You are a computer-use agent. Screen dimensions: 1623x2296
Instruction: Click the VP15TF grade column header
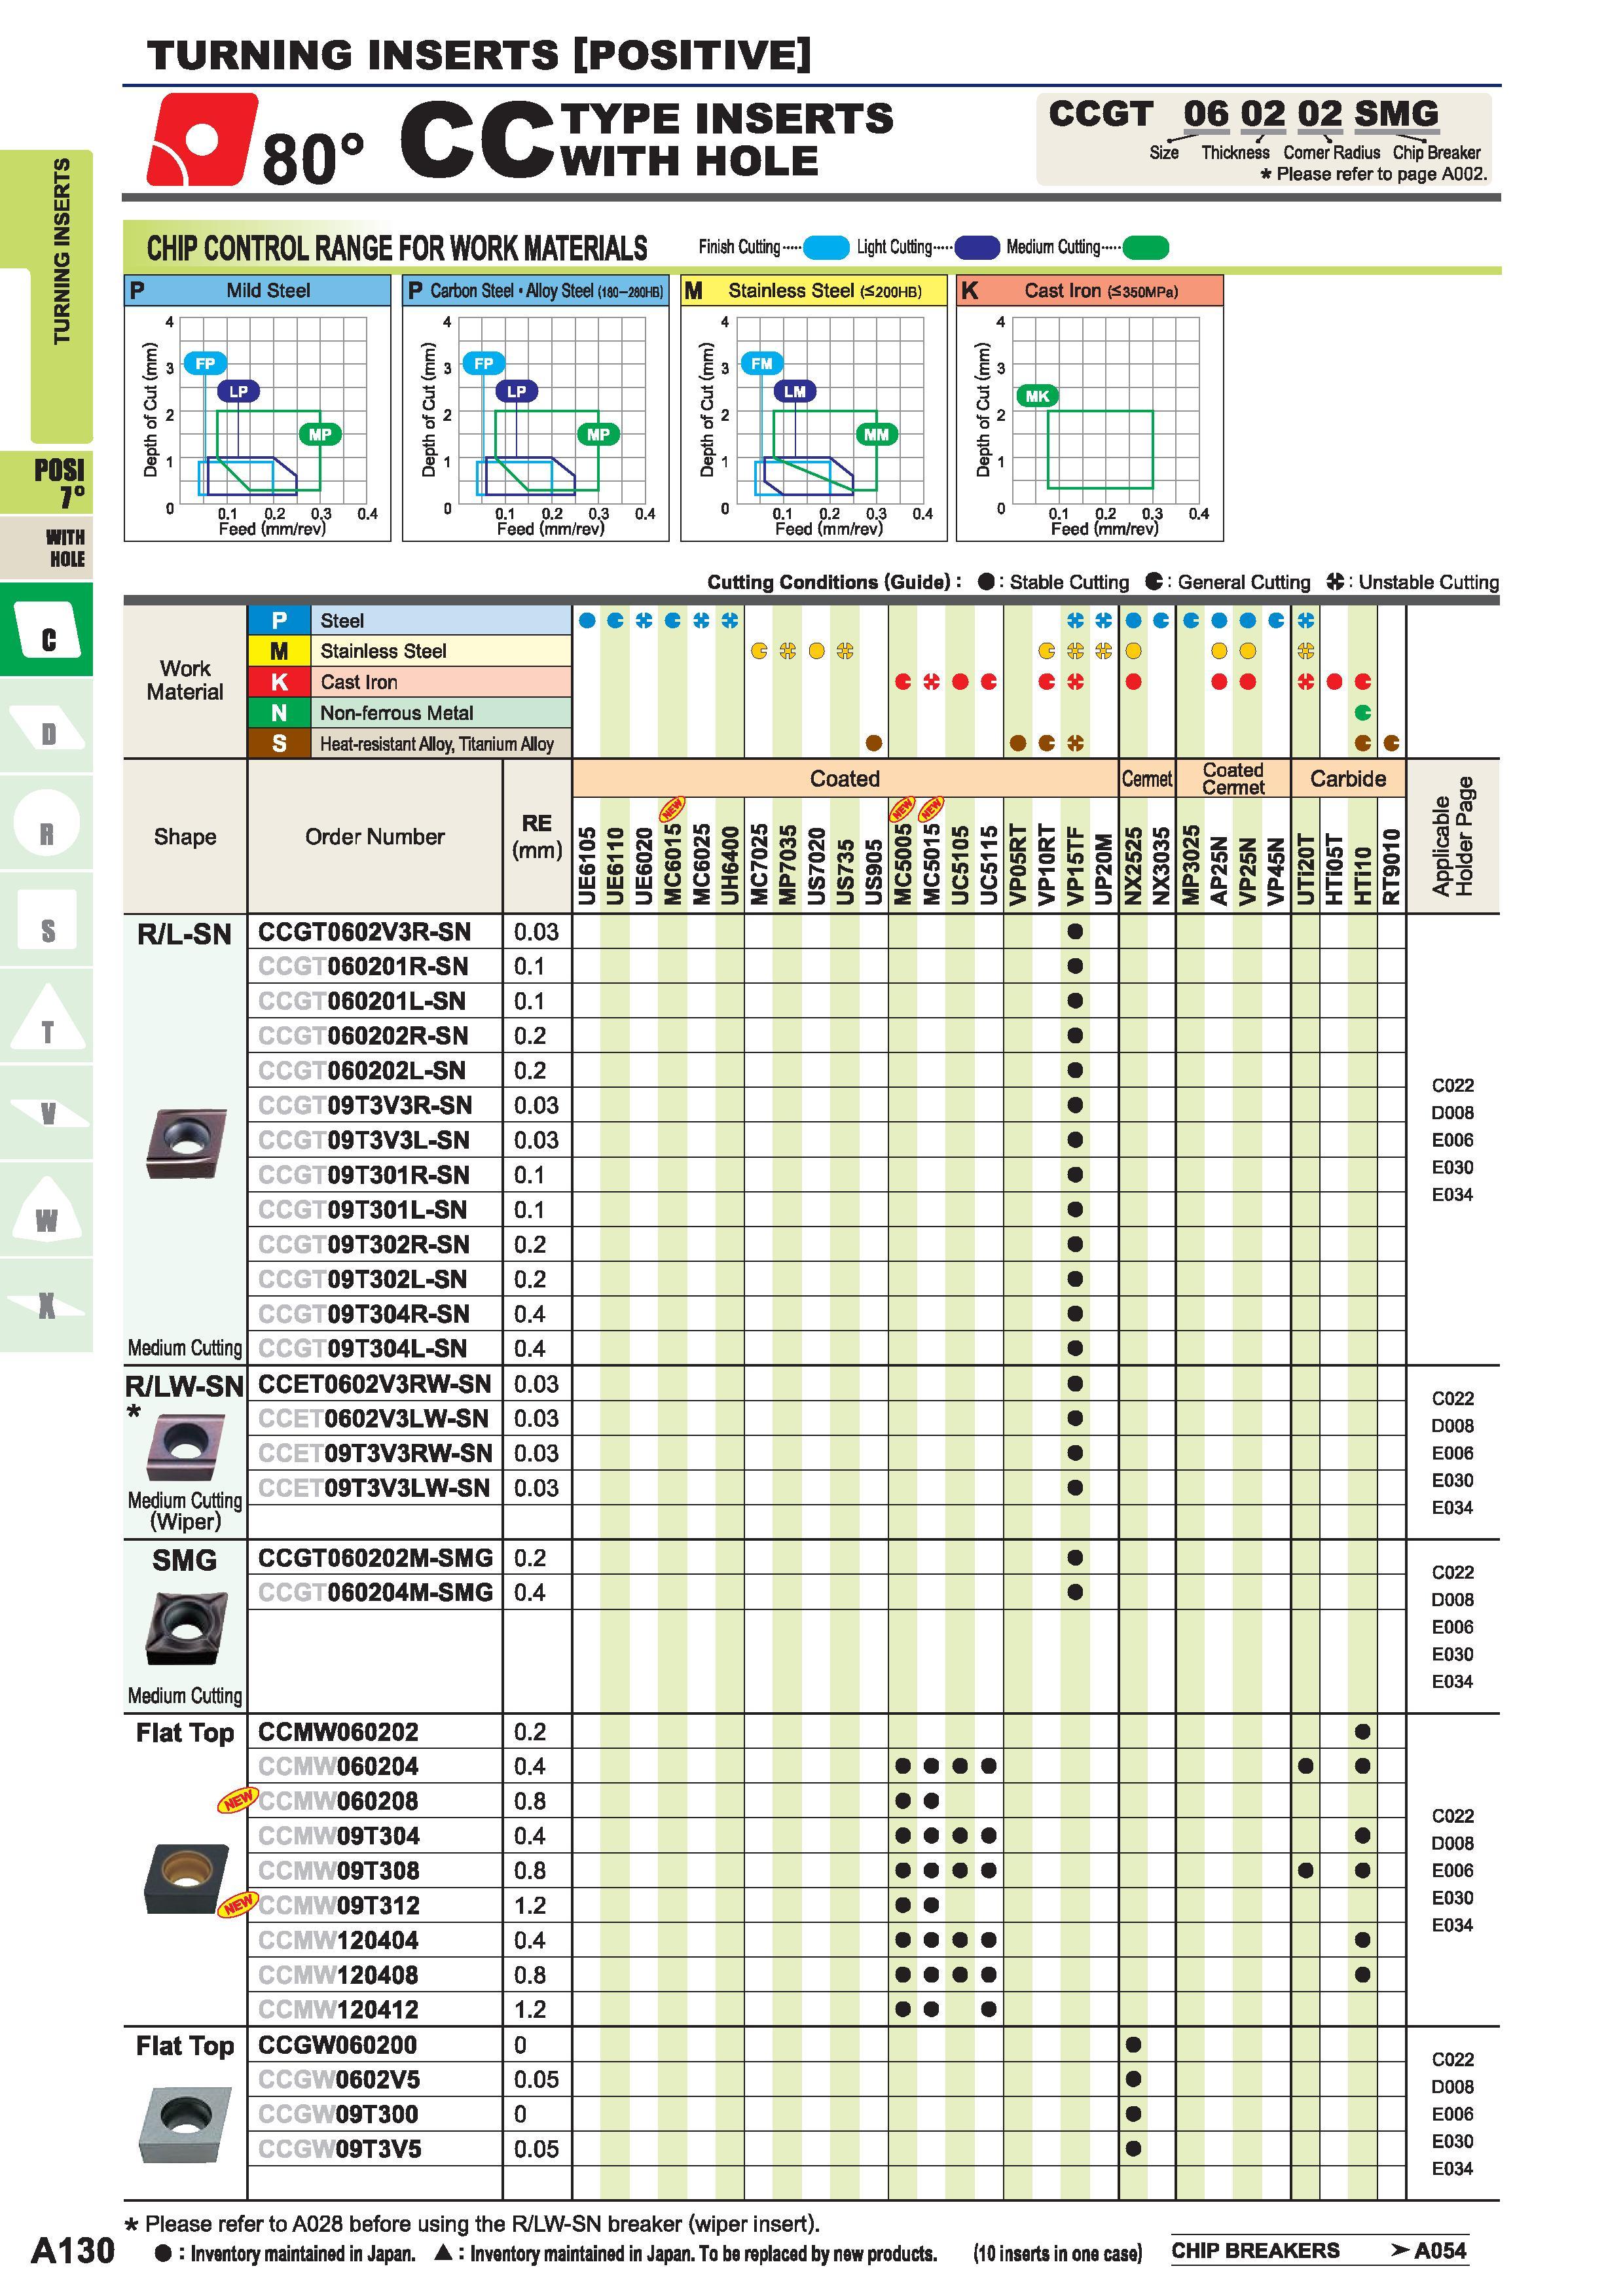[x=1075, y=865]
